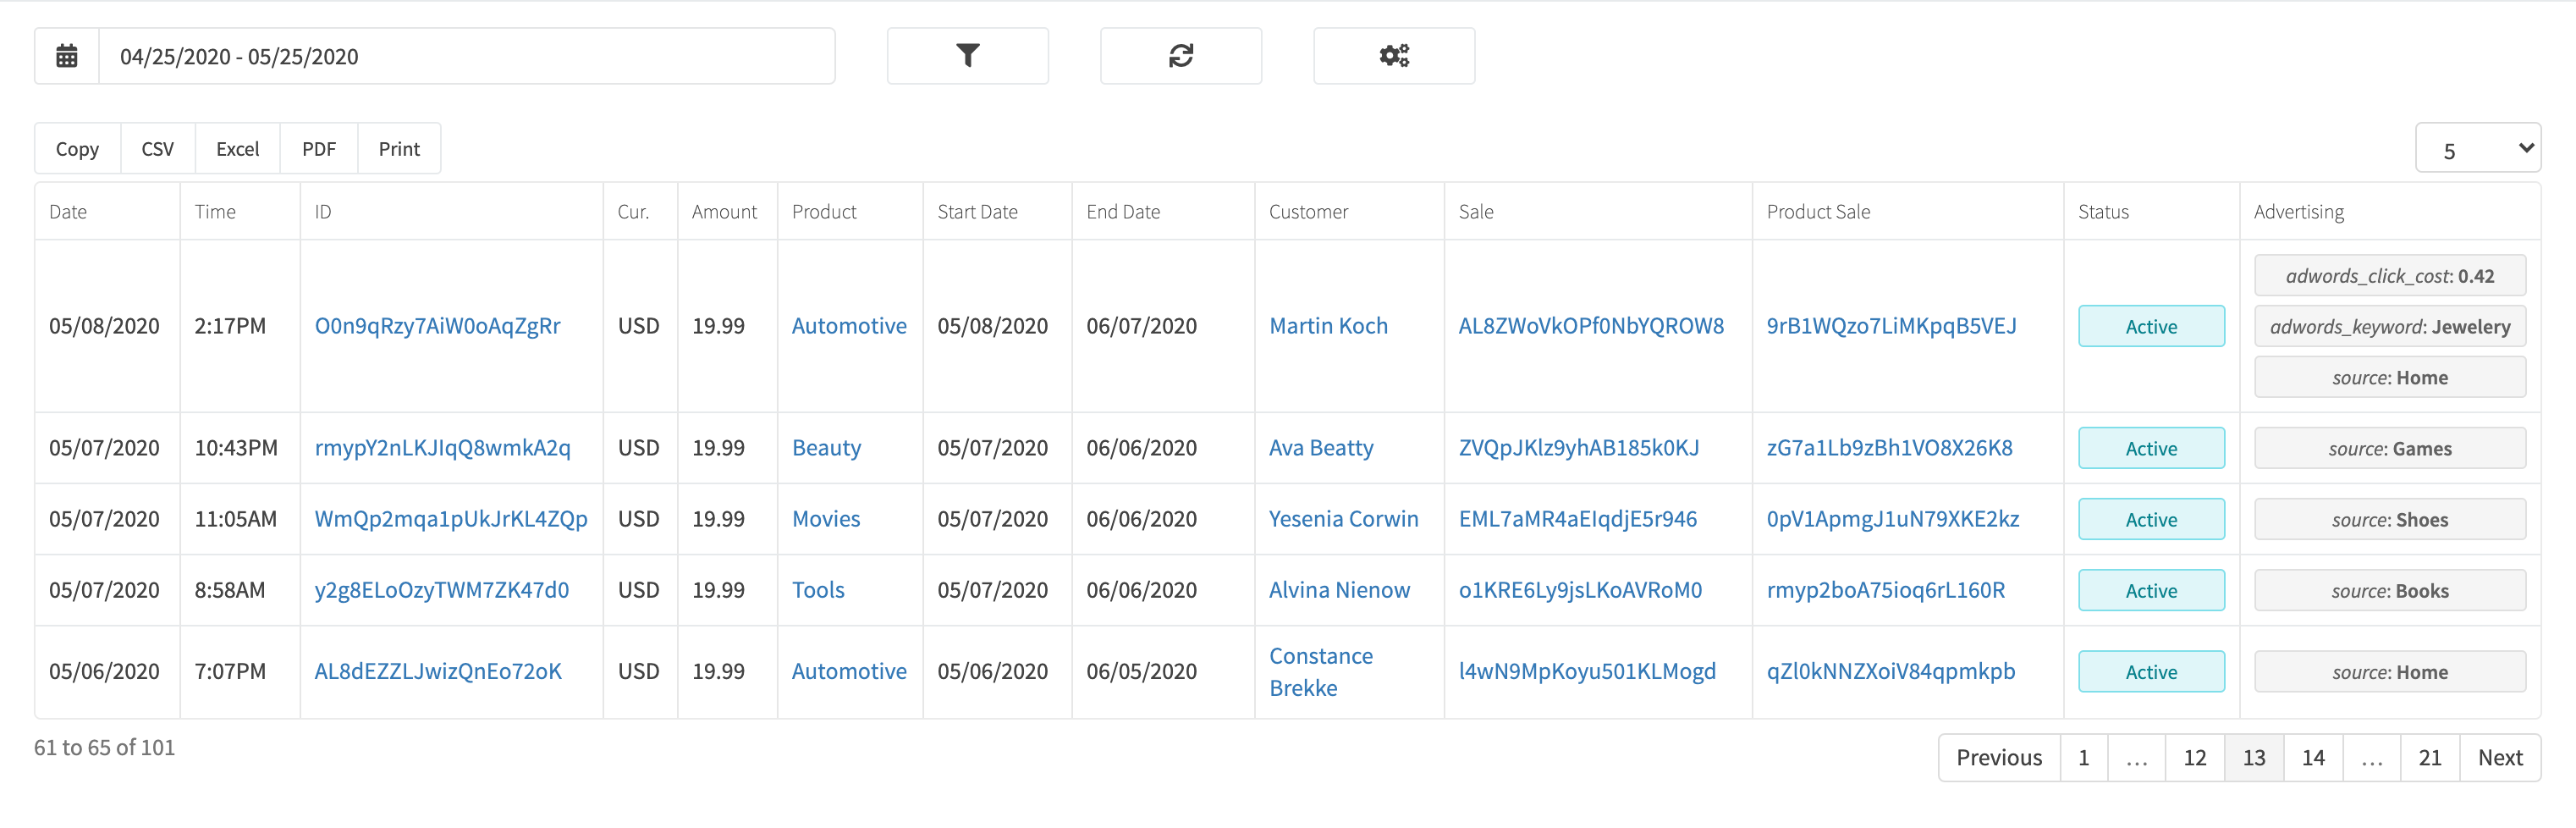Open sale l4wN9MpKoyu501KLMogd
The image size is (2576, 828).
[1587, 671]
